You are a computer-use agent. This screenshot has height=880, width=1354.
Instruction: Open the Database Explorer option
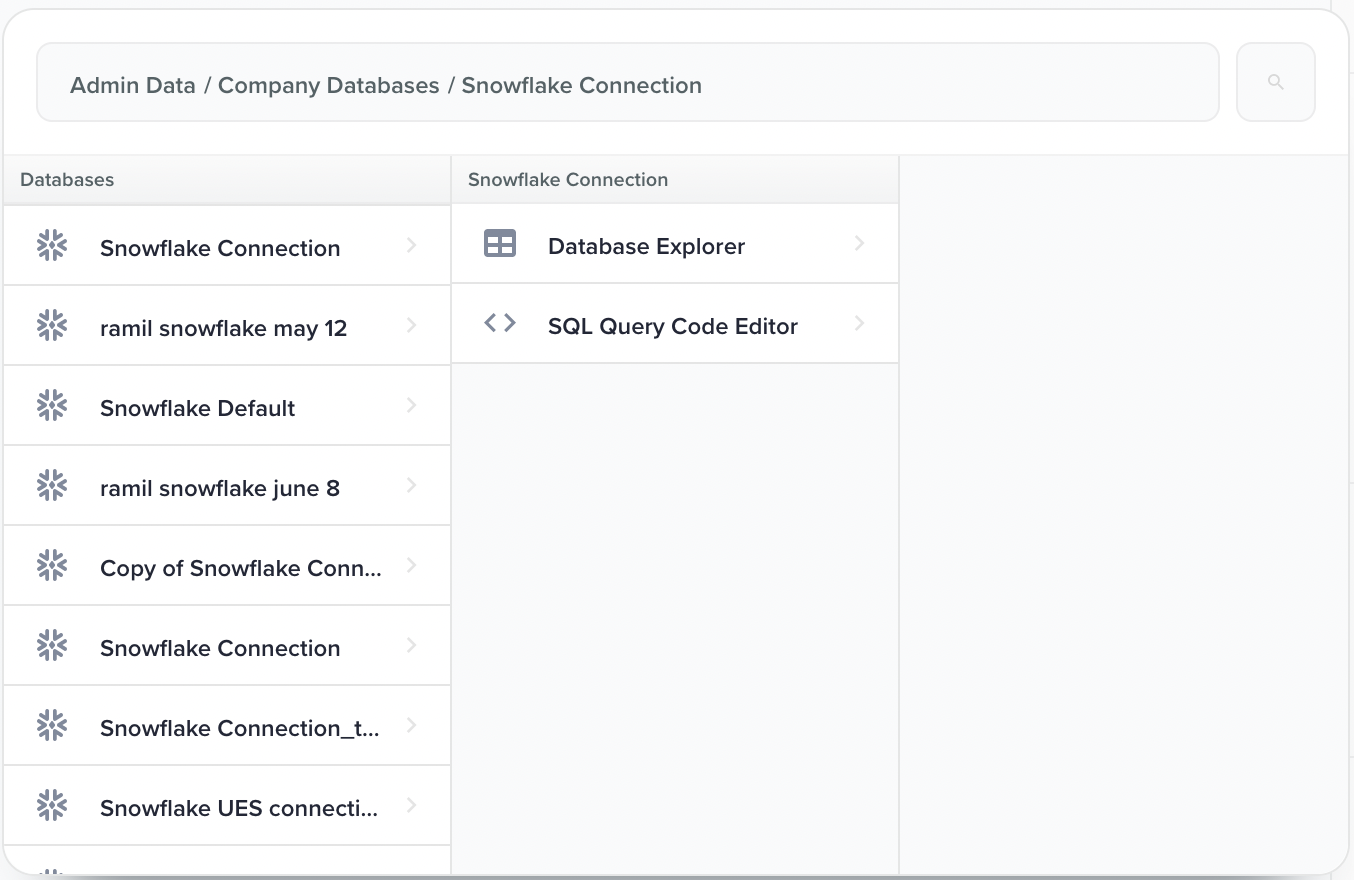pos(646,246)
